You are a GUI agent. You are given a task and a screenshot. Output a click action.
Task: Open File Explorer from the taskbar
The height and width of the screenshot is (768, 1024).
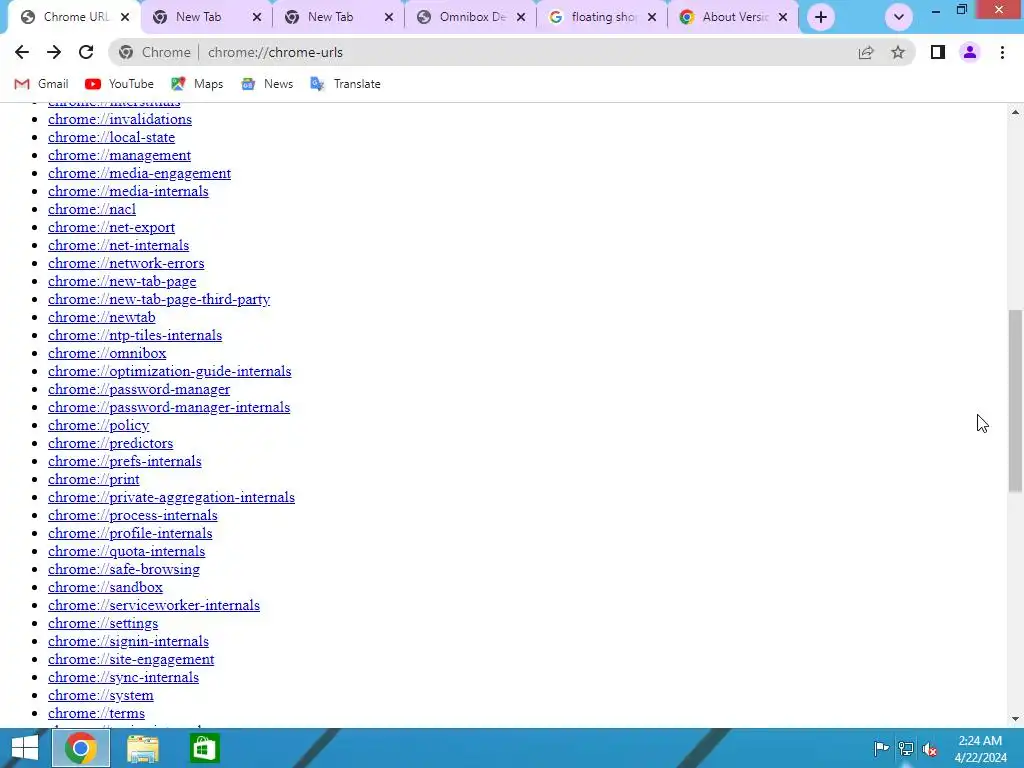click(142, 748)
